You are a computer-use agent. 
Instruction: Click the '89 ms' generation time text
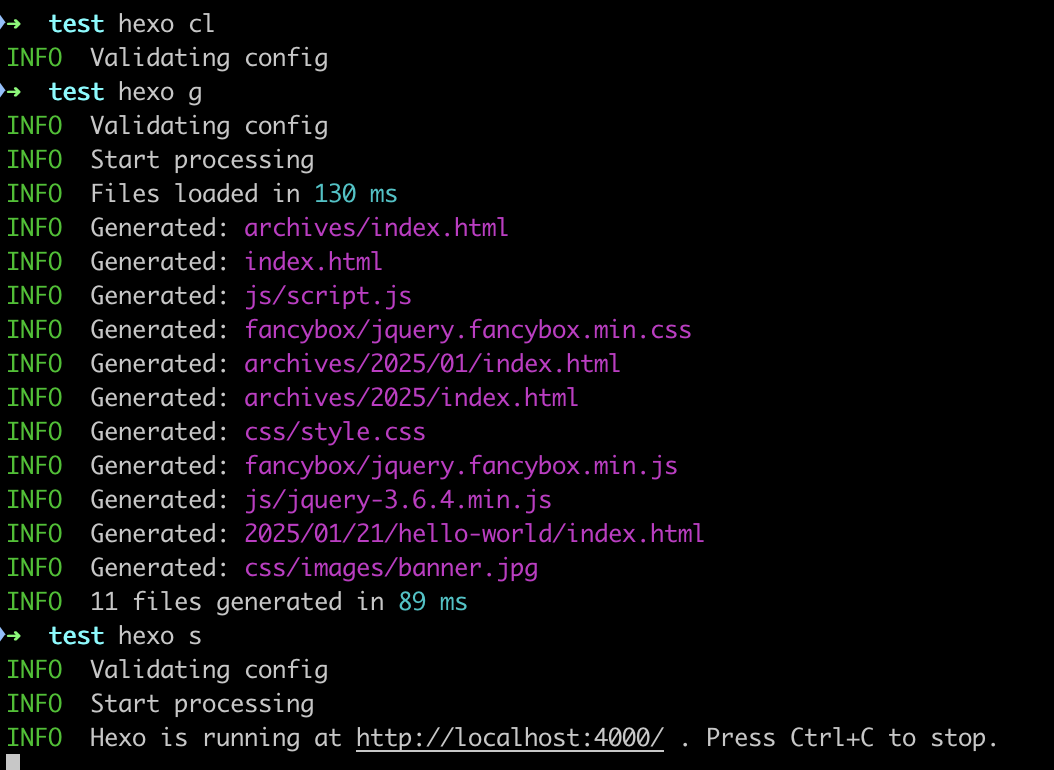coord(433,602)
